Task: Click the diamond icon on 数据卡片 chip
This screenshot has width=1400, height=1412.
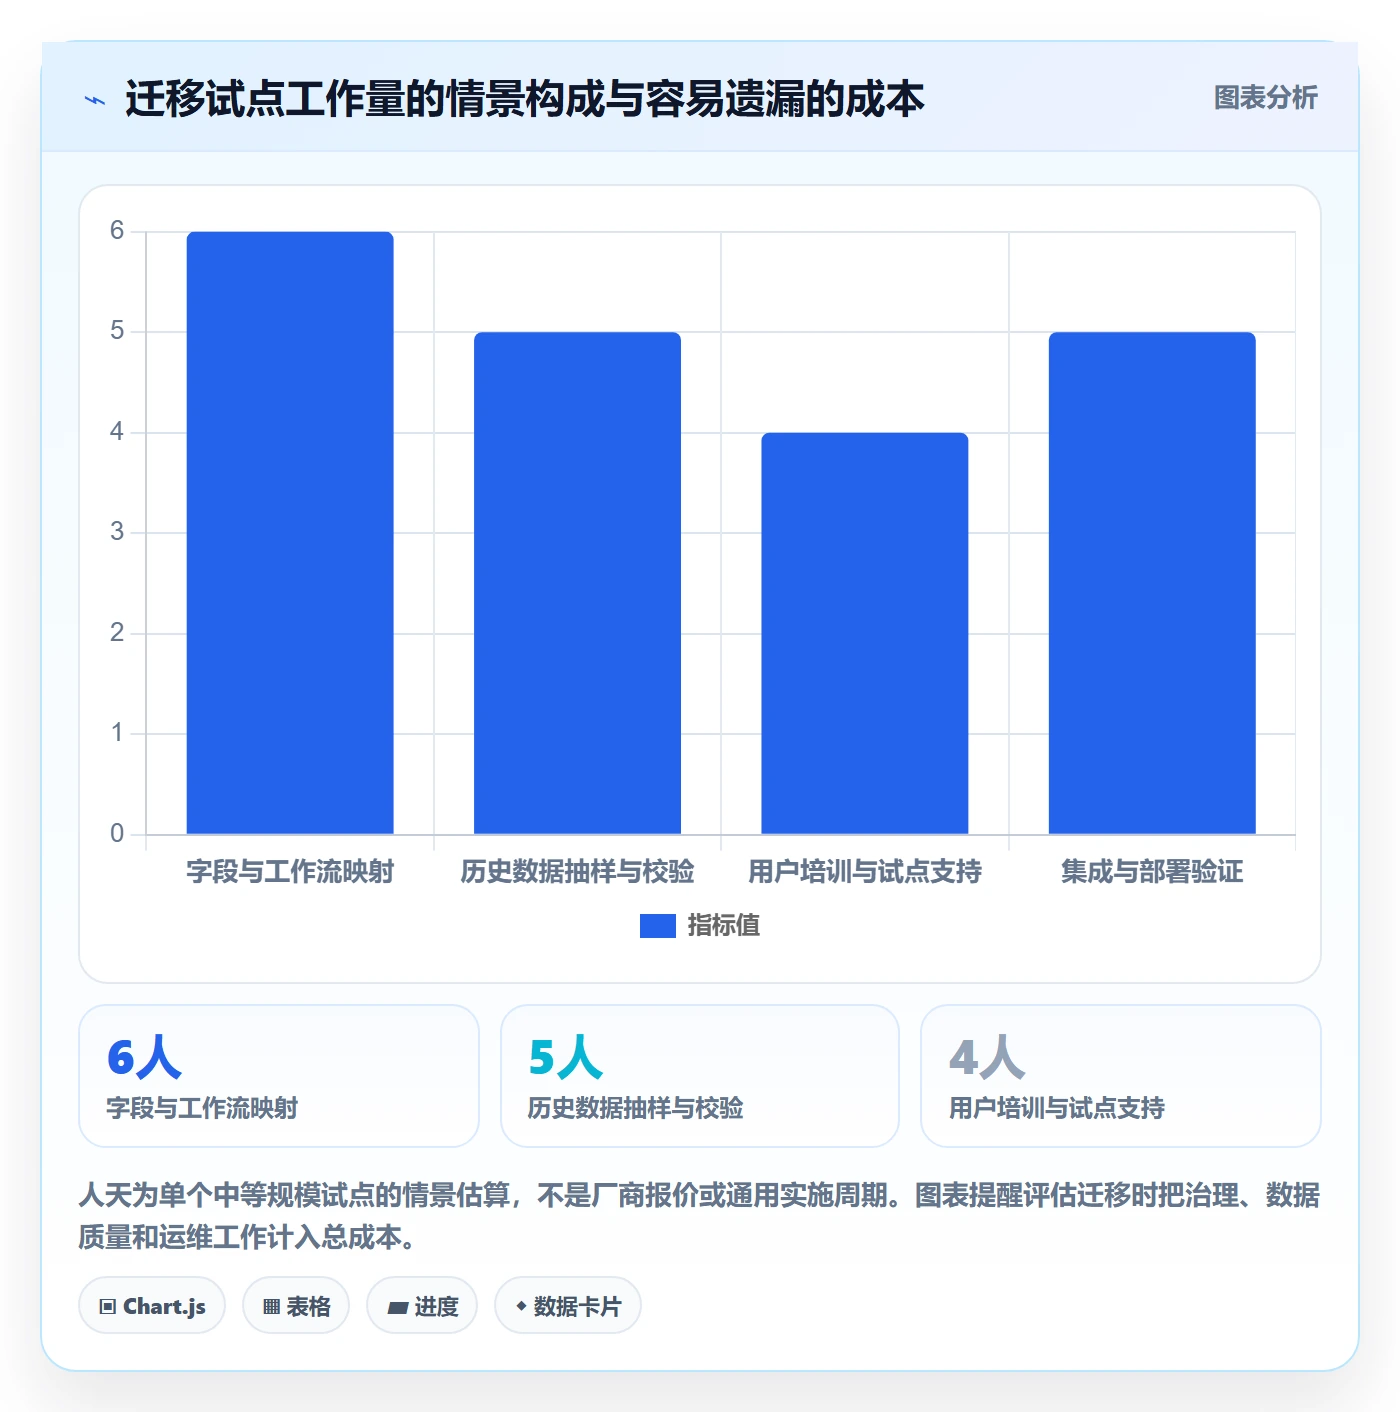Action: [x=521, y=1306]
